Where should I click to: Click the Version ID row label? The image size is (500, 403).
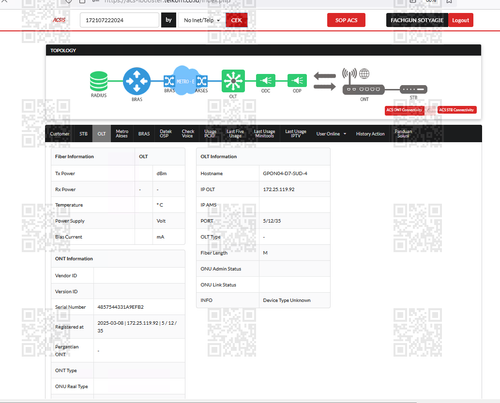pos(66,292)
